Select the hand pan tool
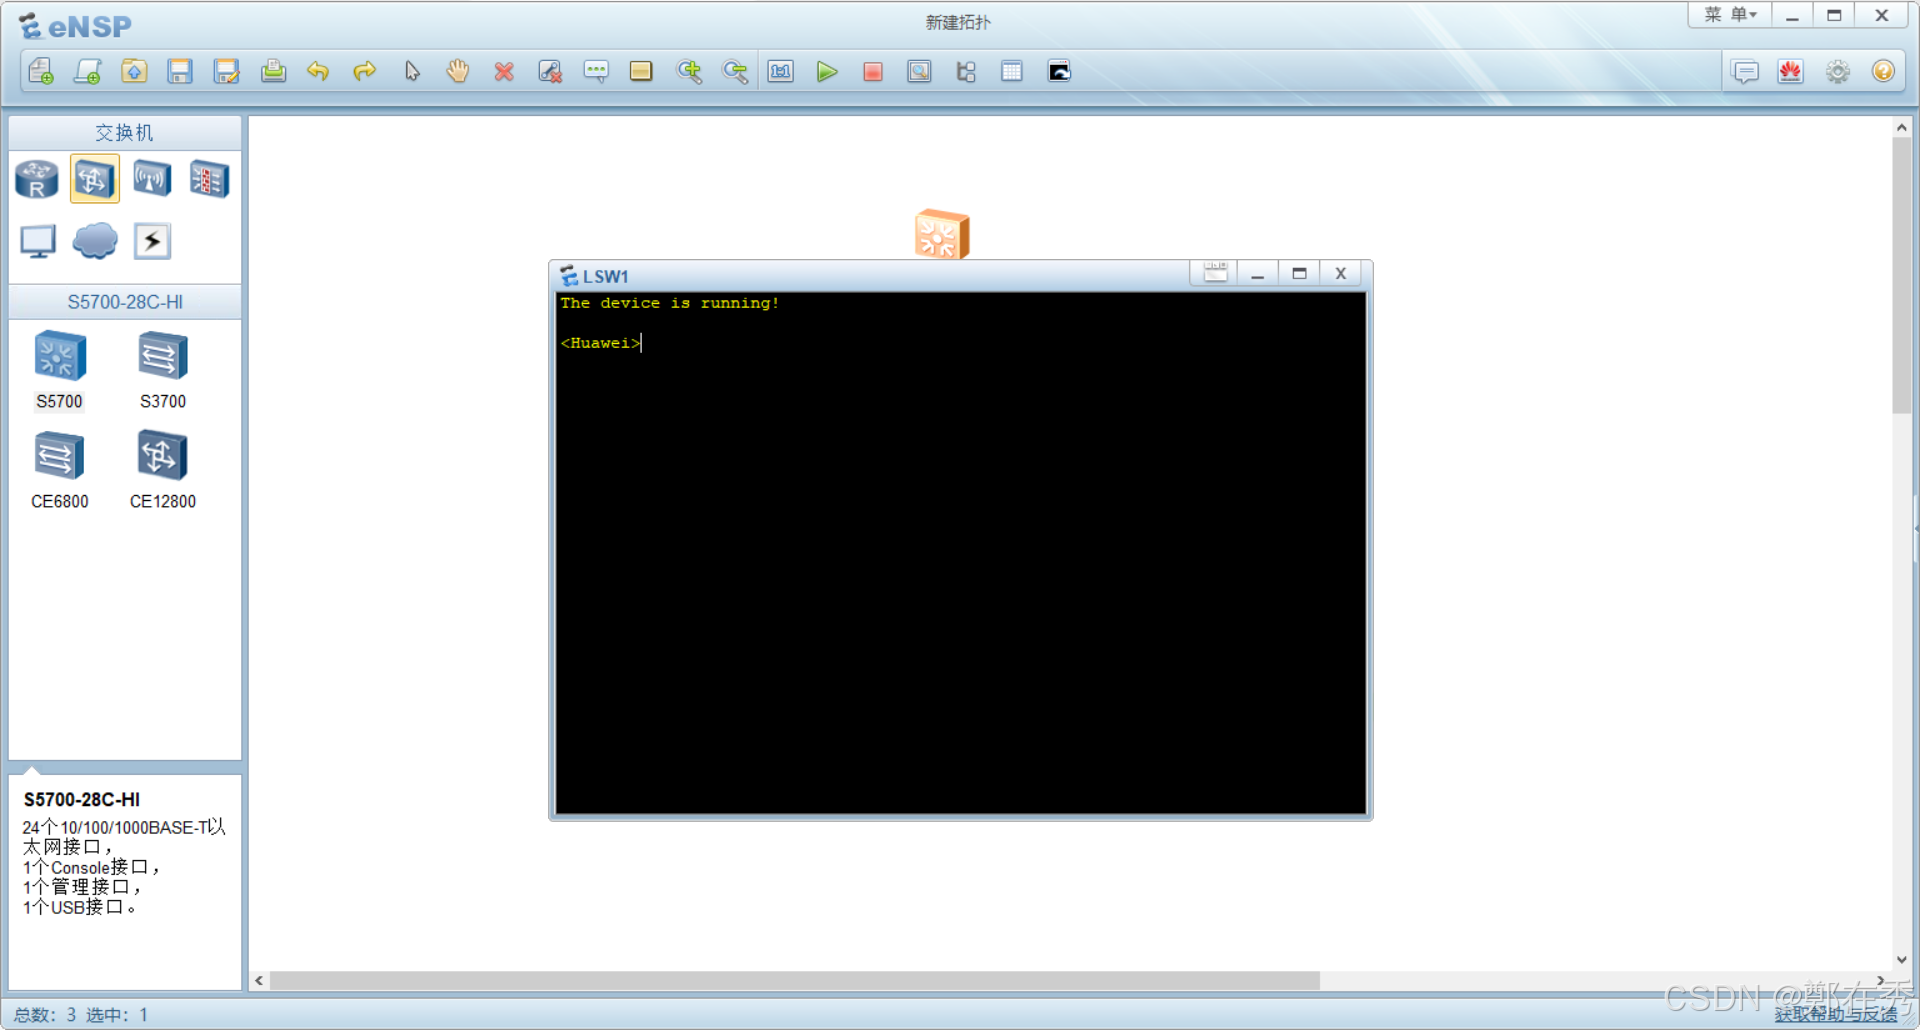 tap(458, 71)
